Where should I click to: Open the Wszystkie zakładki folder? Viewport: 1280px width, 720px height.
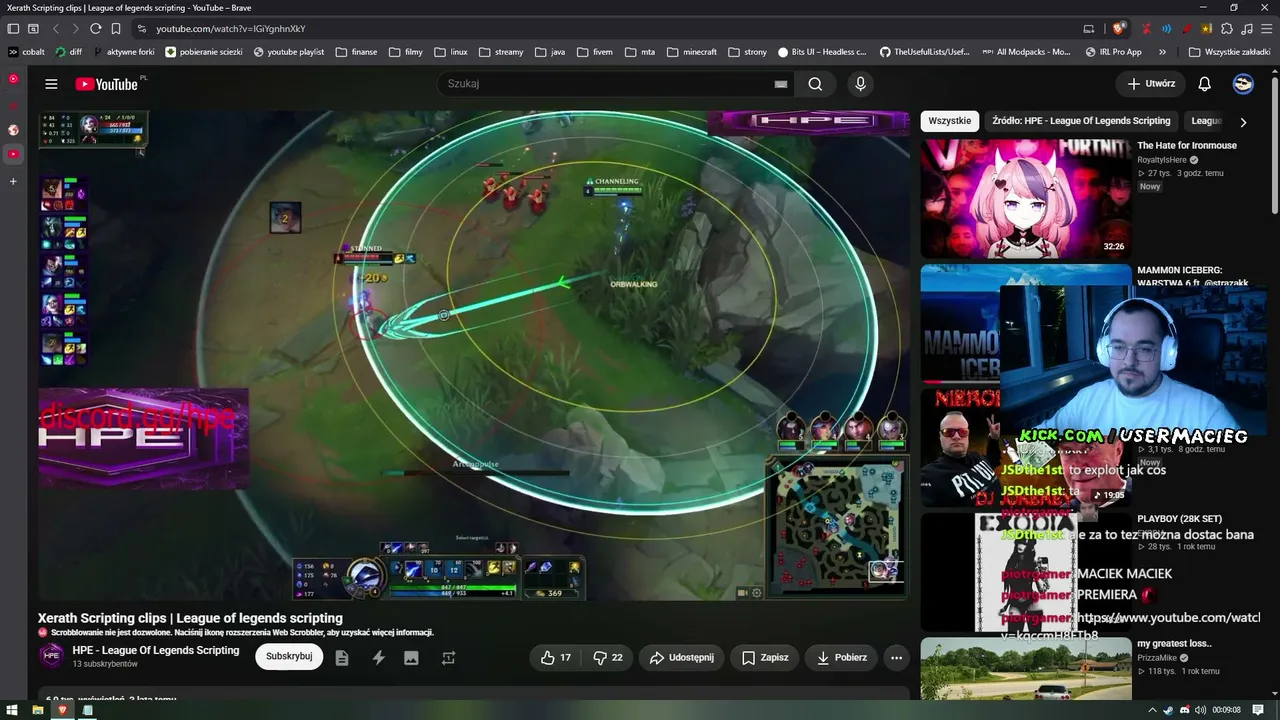pyautogui.click(x=1230, y=52)
